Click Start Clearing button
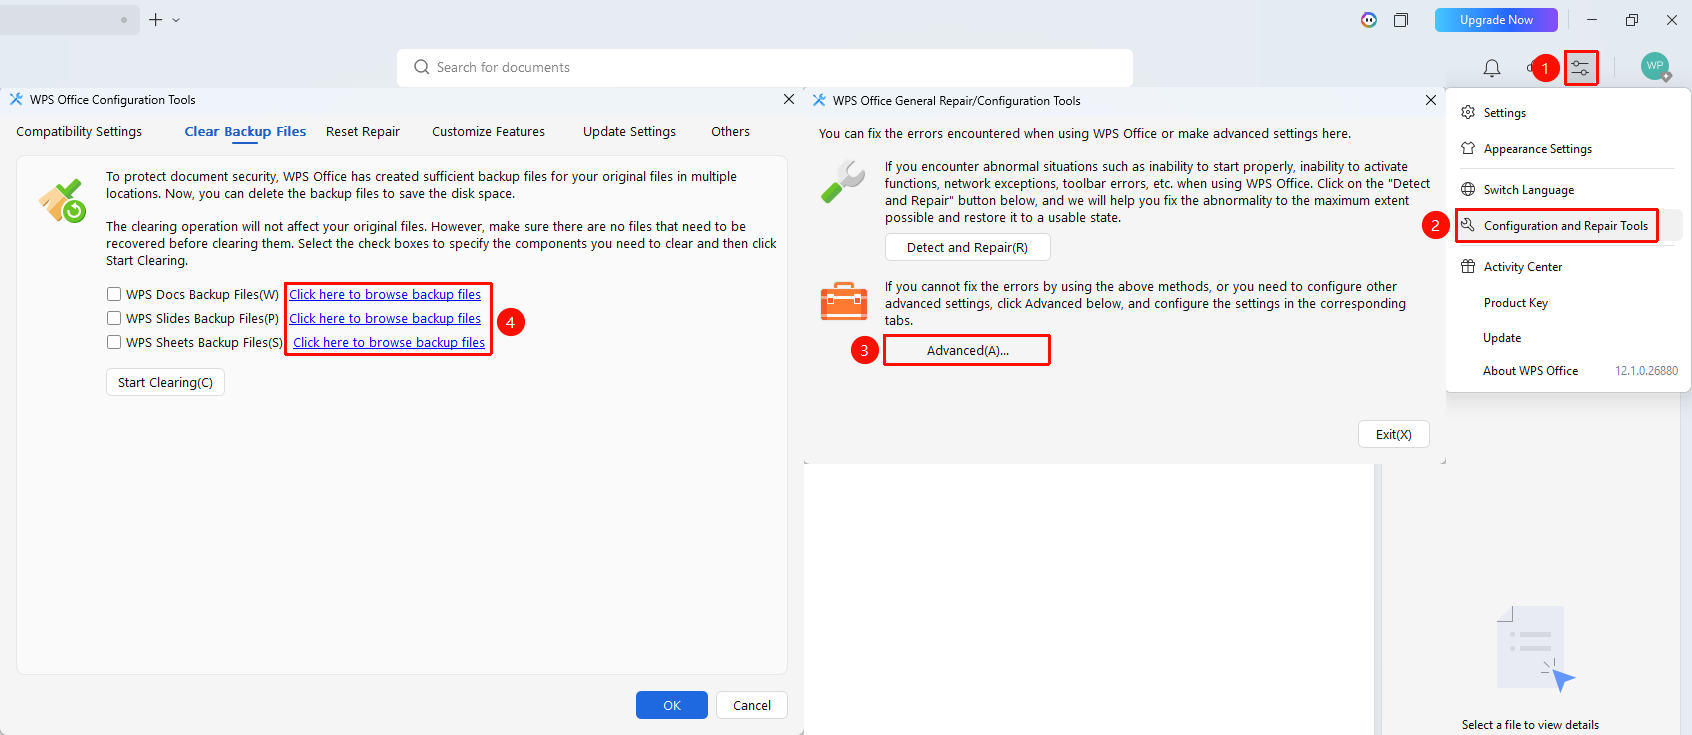 (165, 382)
